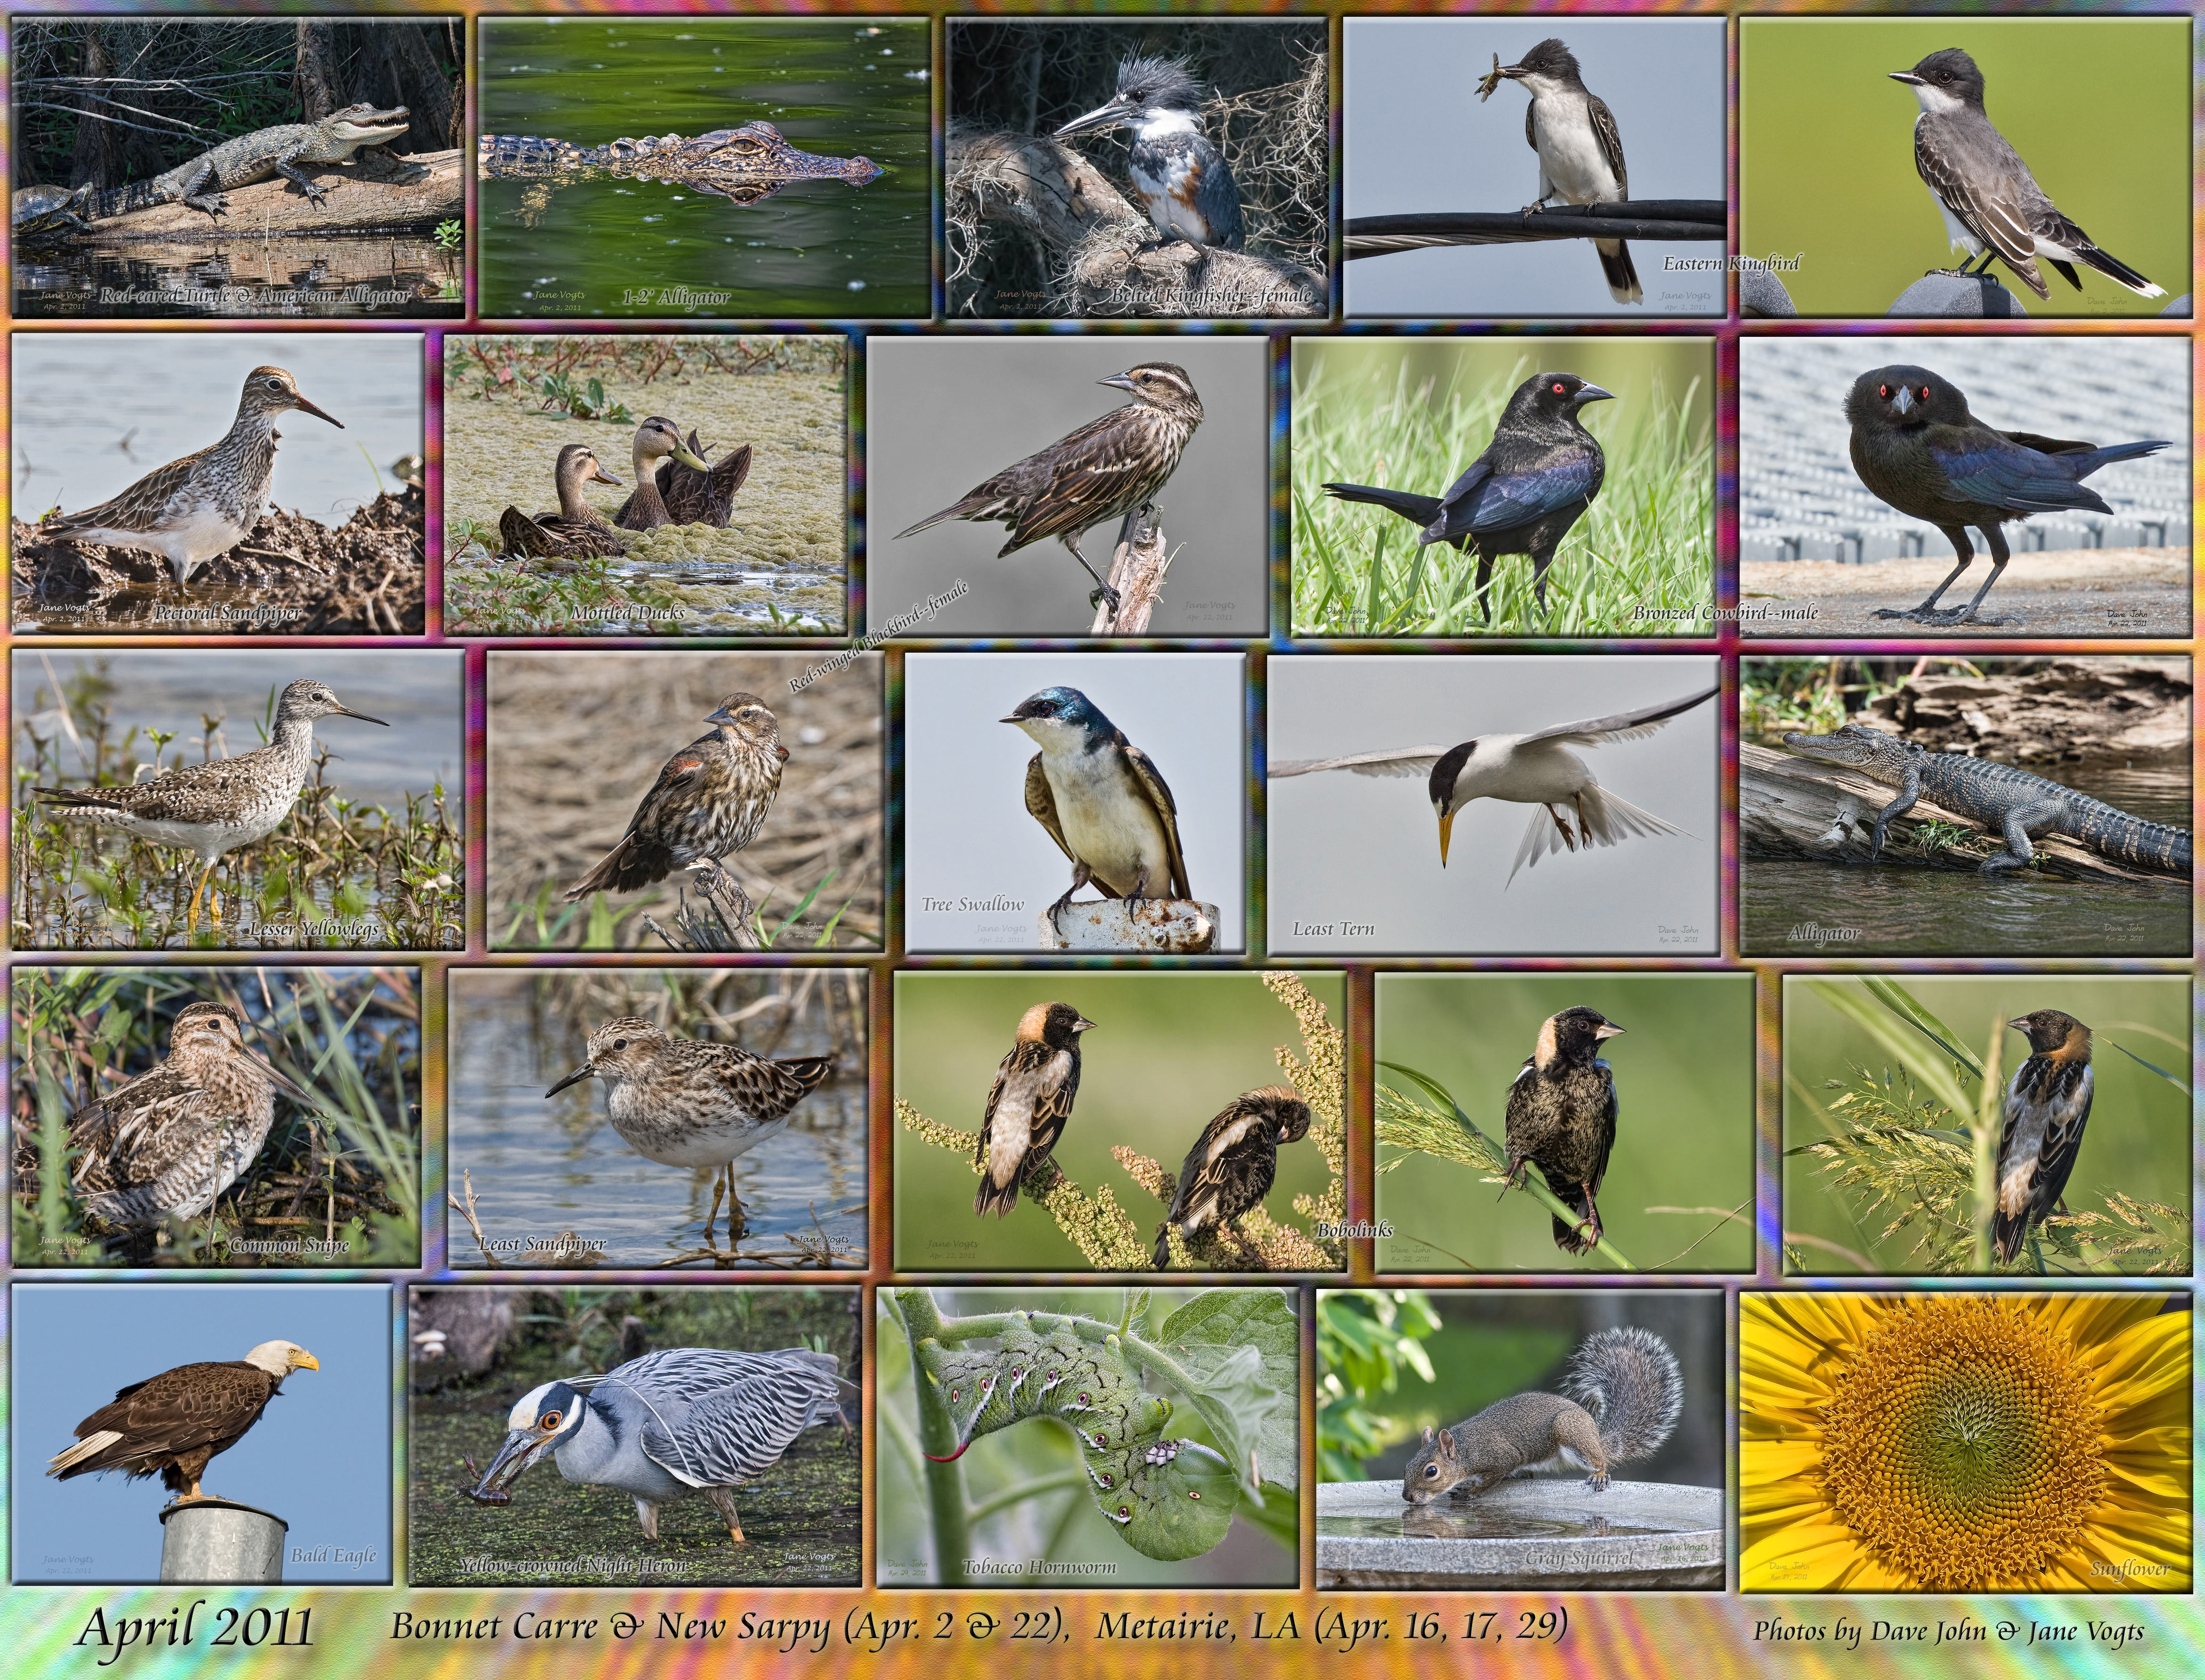Select the Tree Swallow photo

(x=1075, y=803)
